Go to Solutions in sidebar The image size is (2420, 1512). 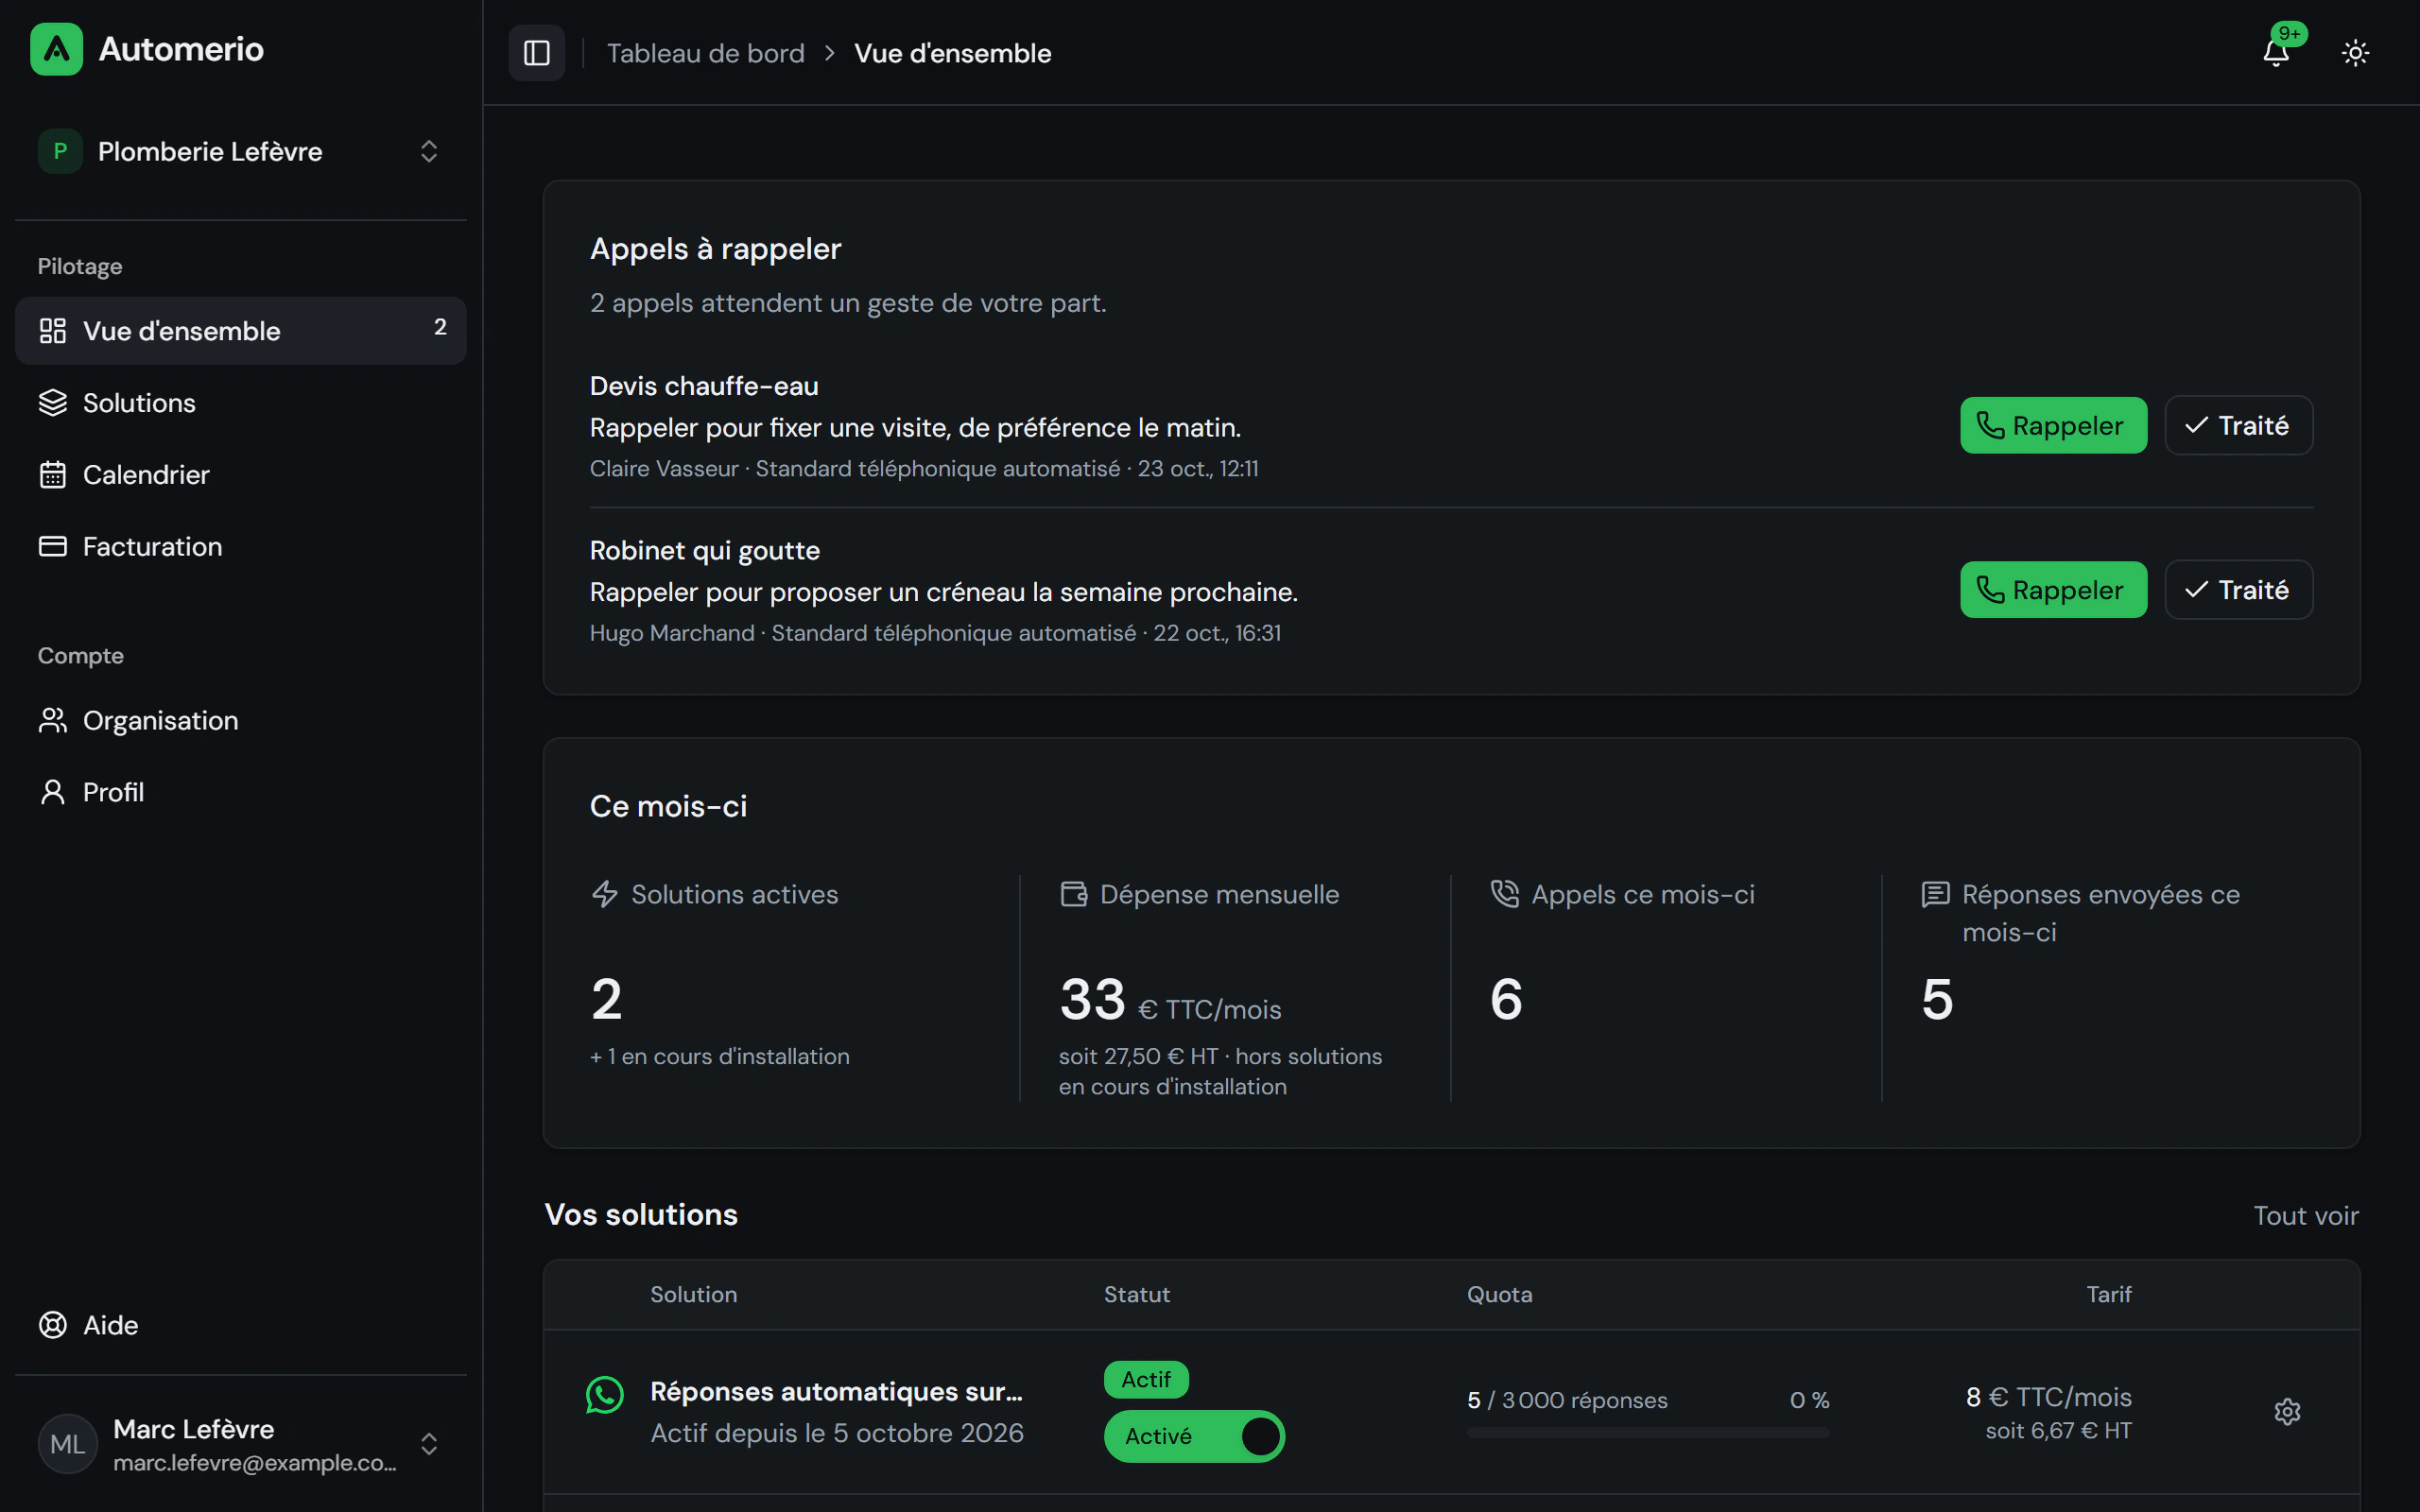tap(241, 403)
